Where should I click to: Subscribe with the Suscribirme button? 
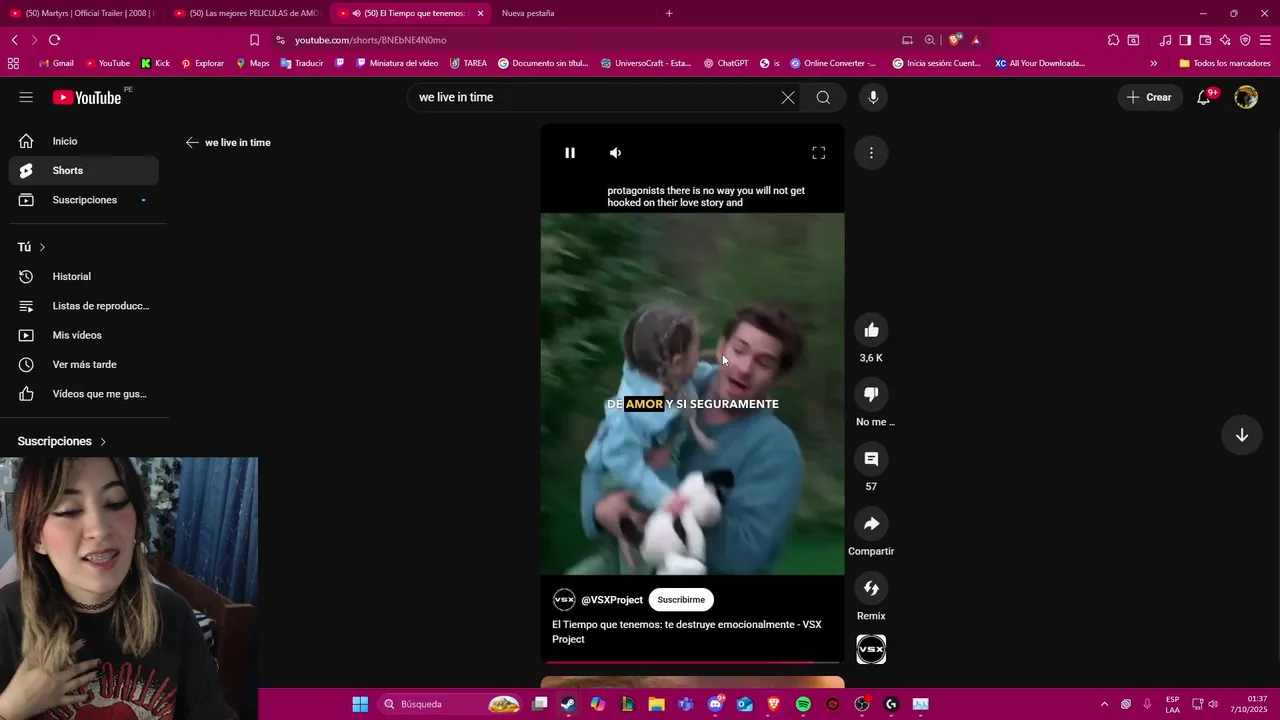(681, 600)
